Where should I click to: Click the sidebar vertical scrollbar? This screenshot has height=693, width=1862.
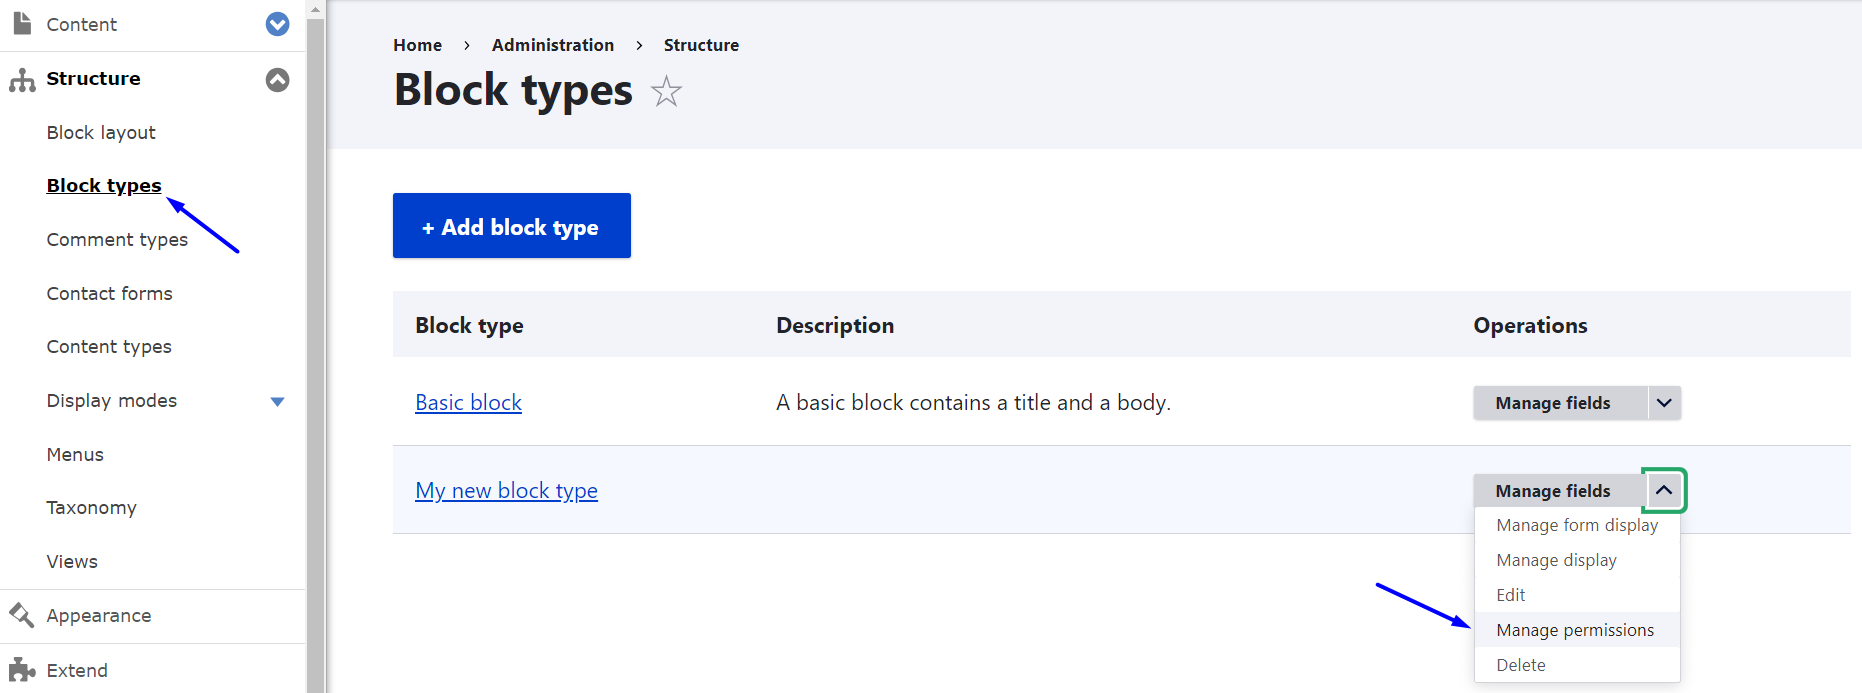[x=316, y=350]
